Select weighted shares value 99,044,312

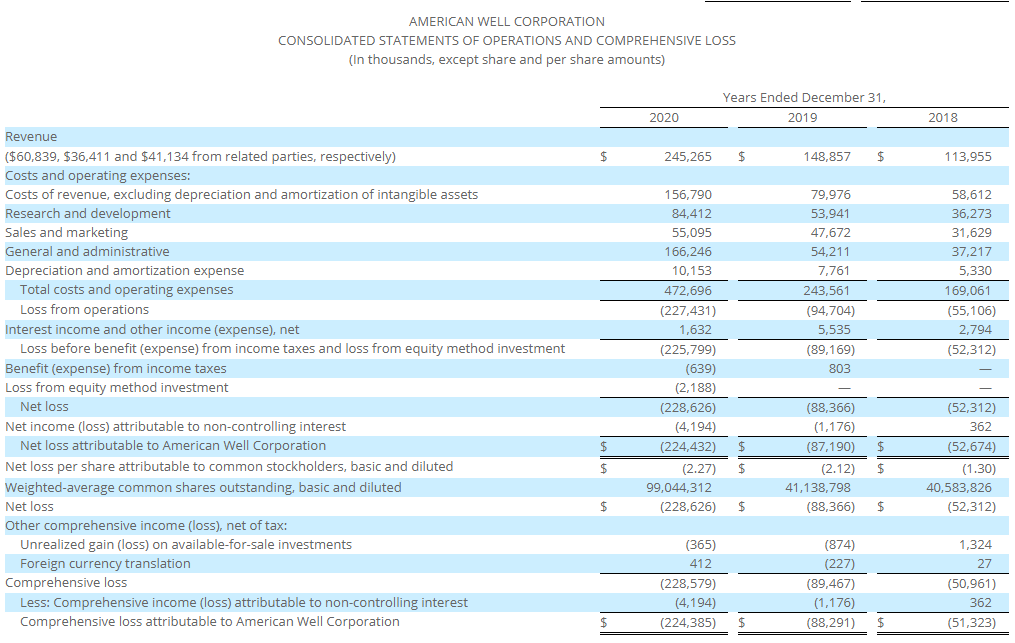pos(678,488)
